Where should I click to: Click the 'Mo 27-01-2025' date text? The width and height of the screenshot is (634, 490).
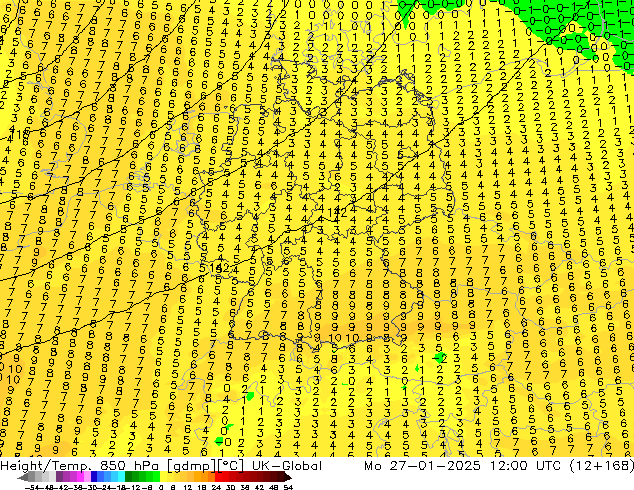[x=422, y=466]
